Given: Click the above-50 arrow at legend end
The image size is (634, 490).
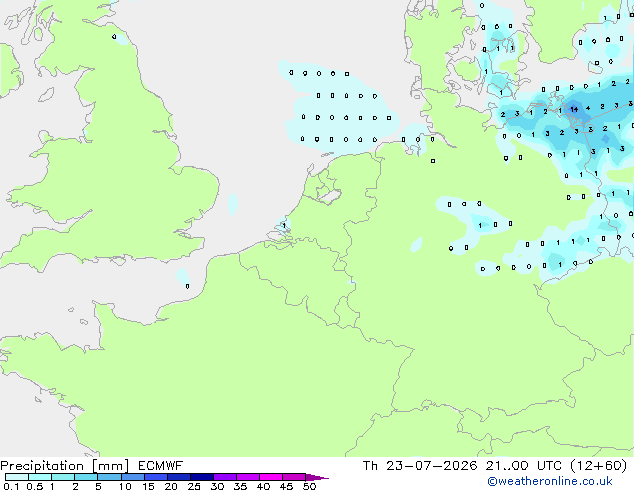Looking at the screenshot, I should click(317, 477).
